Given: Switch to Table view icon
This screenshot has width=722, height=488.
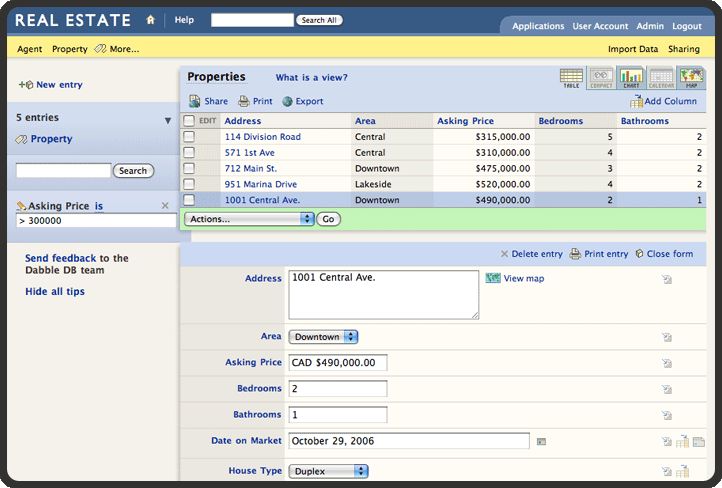Looking at the screenshot, I should point(571,77).
